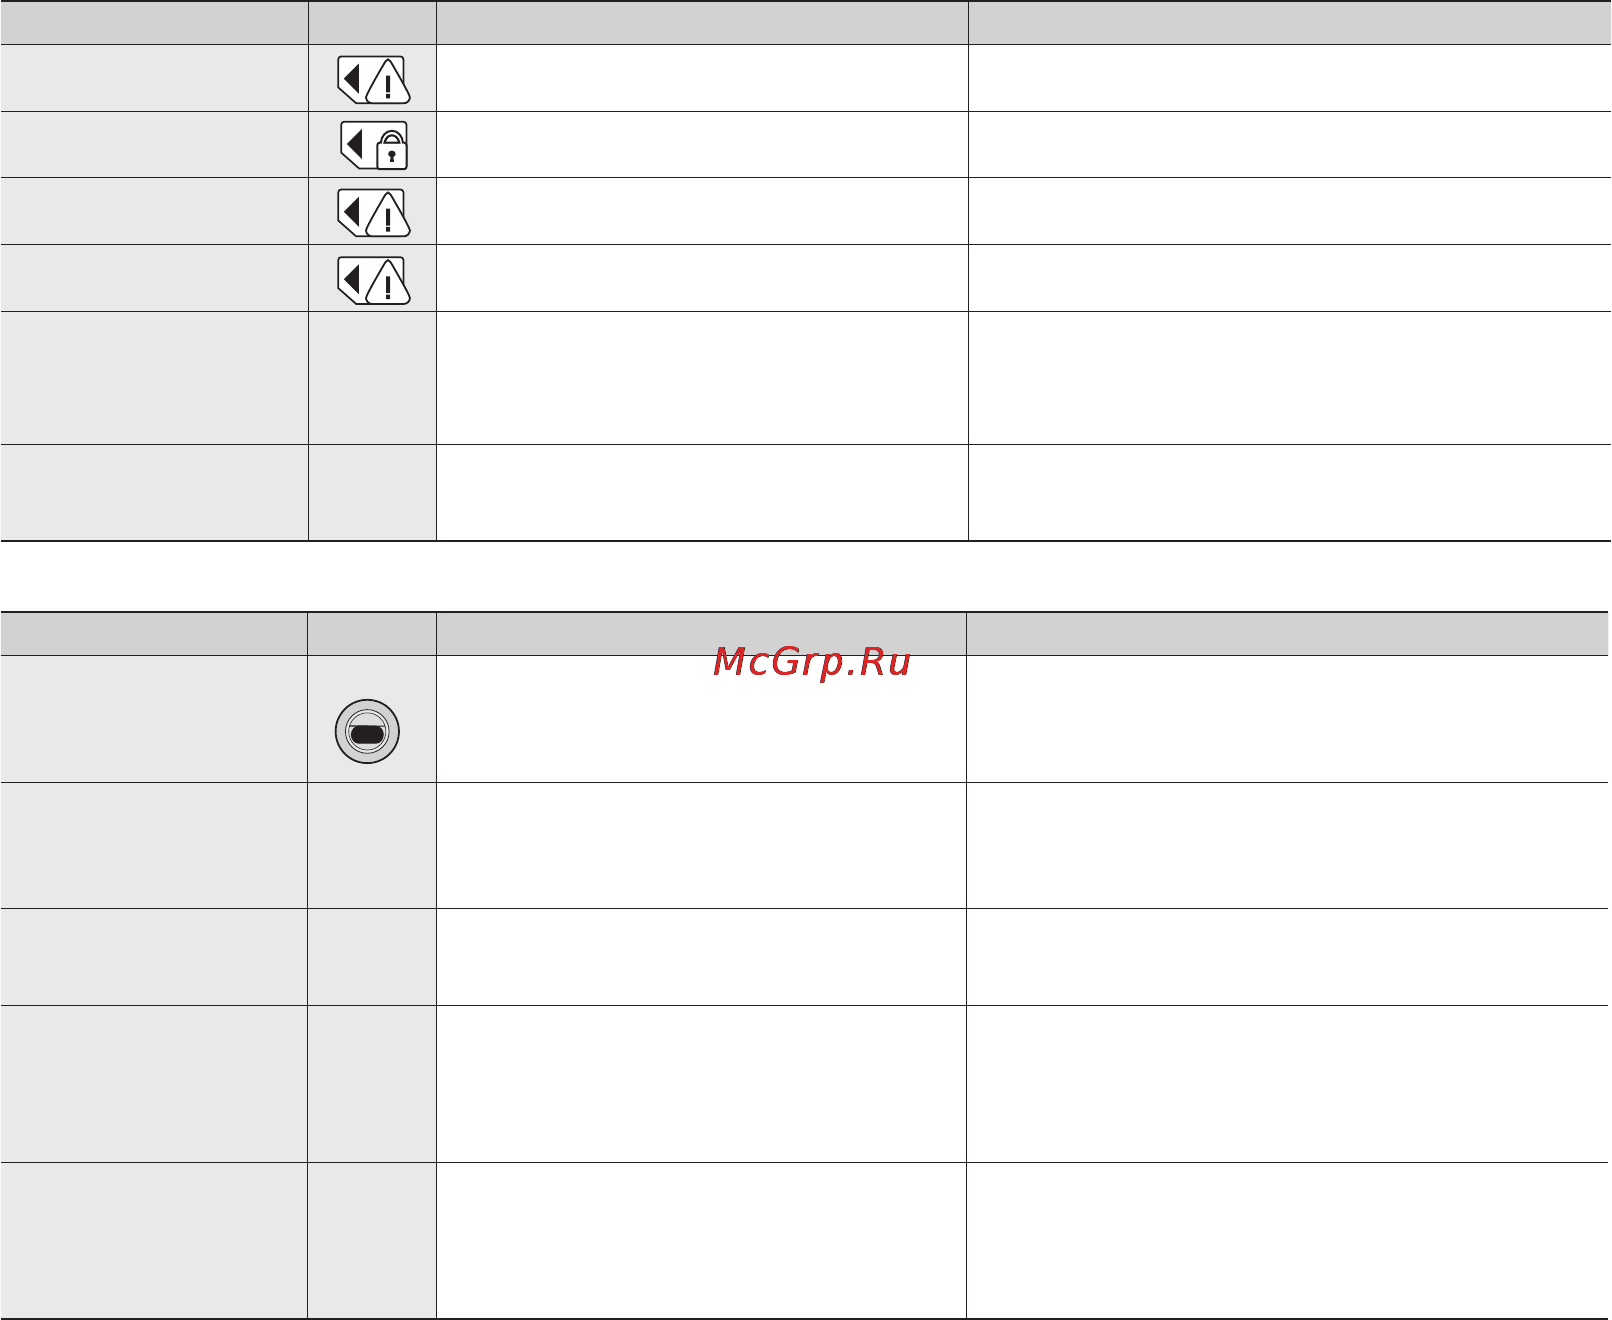Click the empty icon cell in the top table's last row
Image resolution: width=1612 pixels, height=1320 pixels.
372,493
